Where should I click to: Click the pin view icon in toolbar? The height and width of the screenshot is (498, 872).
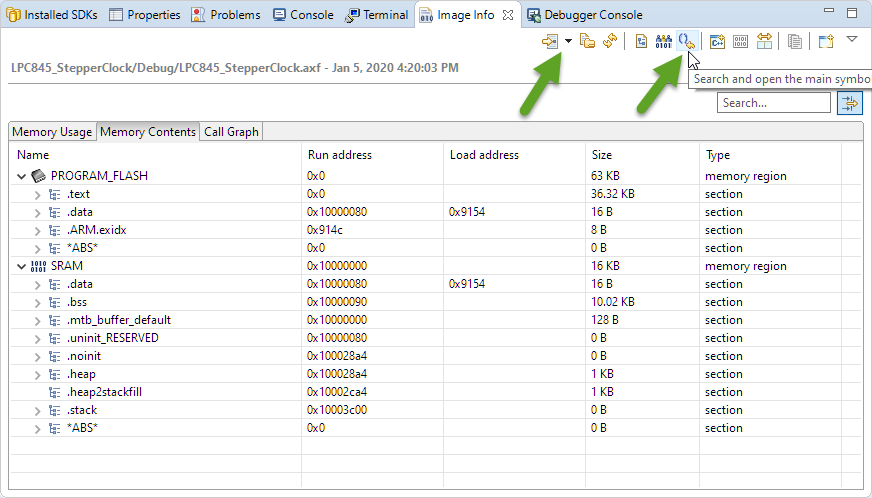coord(825,41)
